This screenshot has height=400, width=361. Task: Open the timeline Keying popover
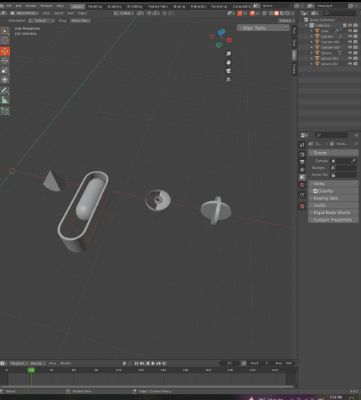click(37, 363)
